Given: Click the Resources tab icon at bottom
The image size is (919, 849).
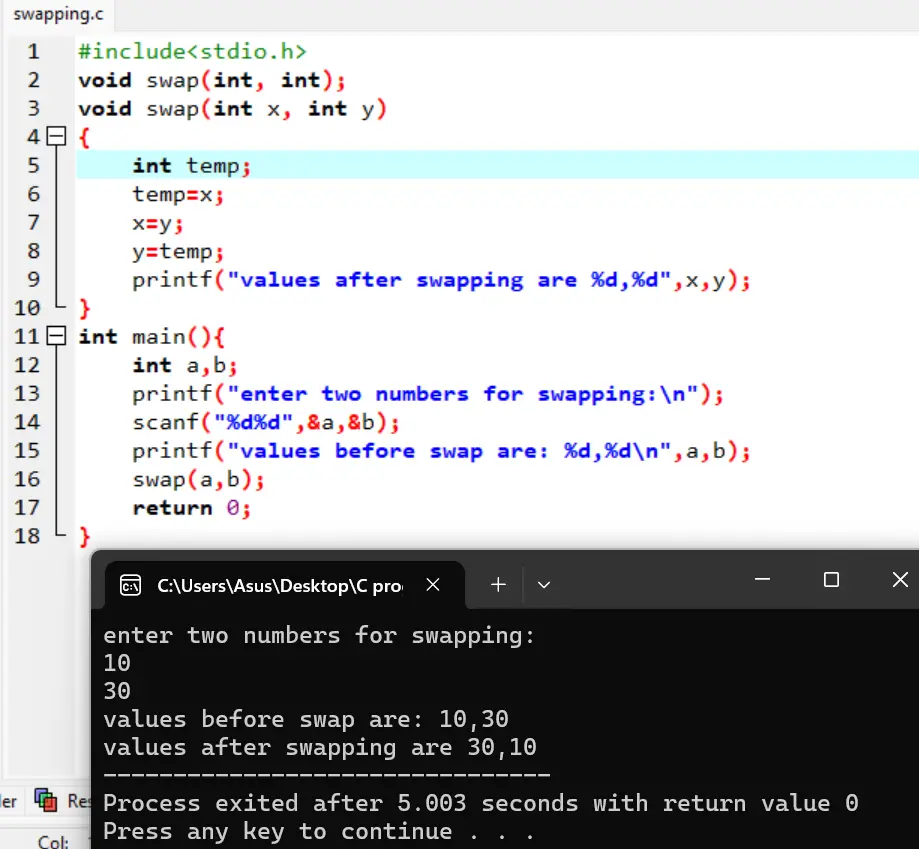Looking at the screenshot, I should (x=46, y=800).
